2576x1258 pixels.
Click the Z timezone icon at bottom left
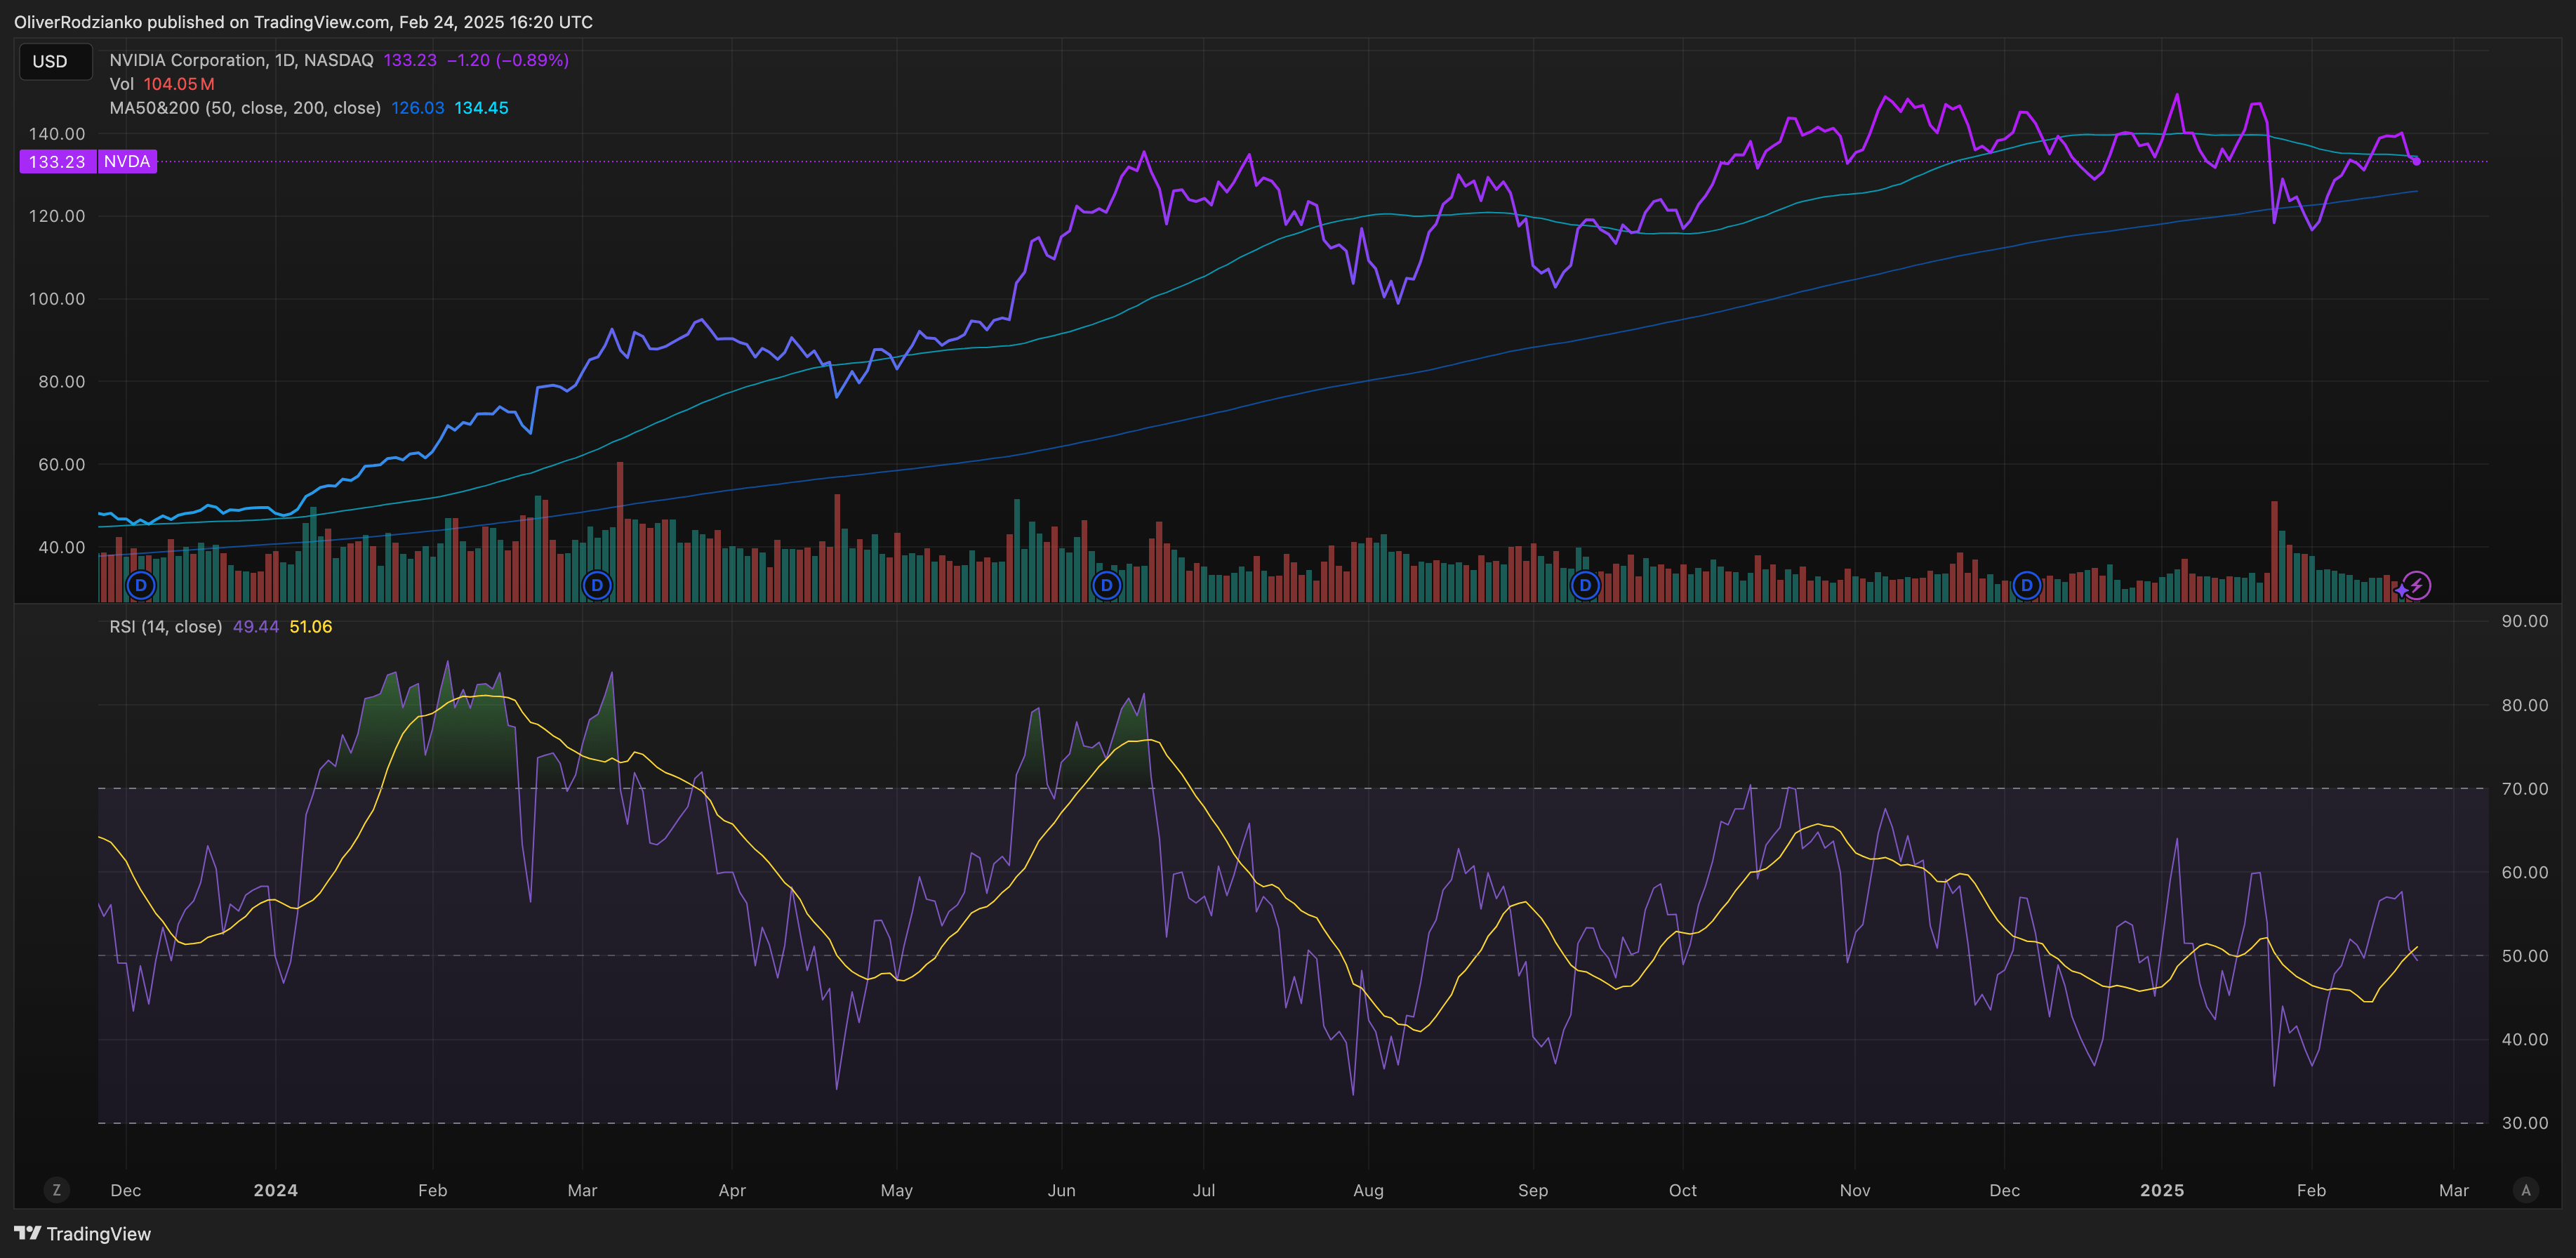56,1190
